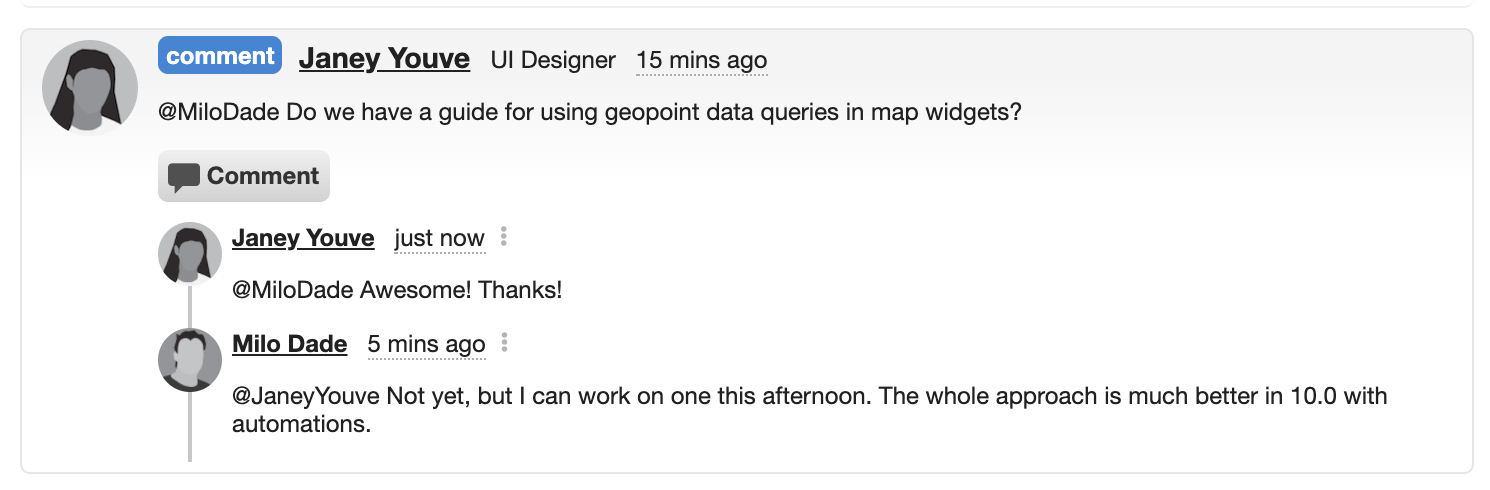Click the "5 mins ago" timestamp
This screenshot has height=490, width=1490.
426,345
